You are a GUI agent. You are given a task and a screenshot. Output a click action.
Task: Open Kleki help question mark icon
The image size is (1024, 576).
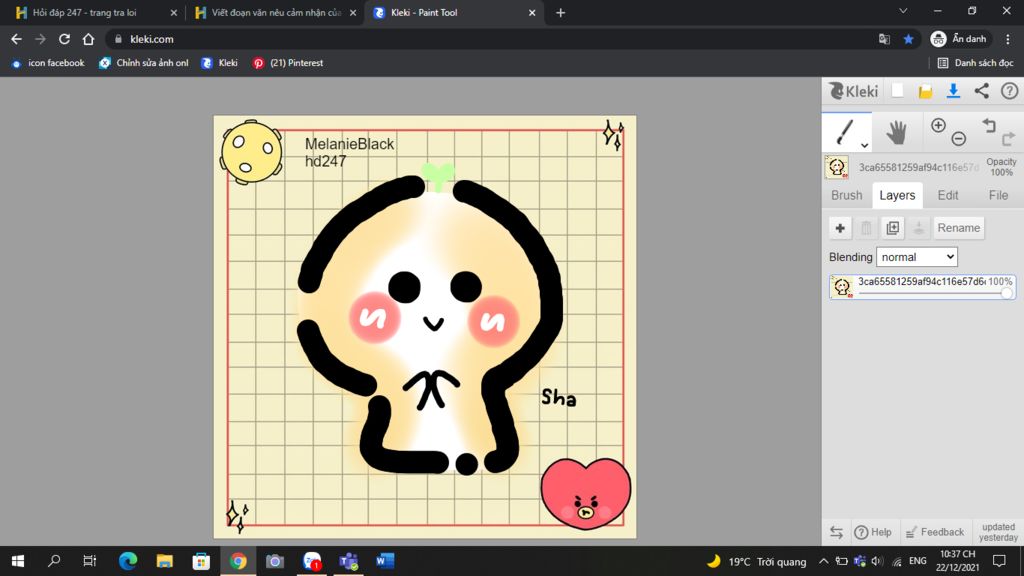(1009, 91)
